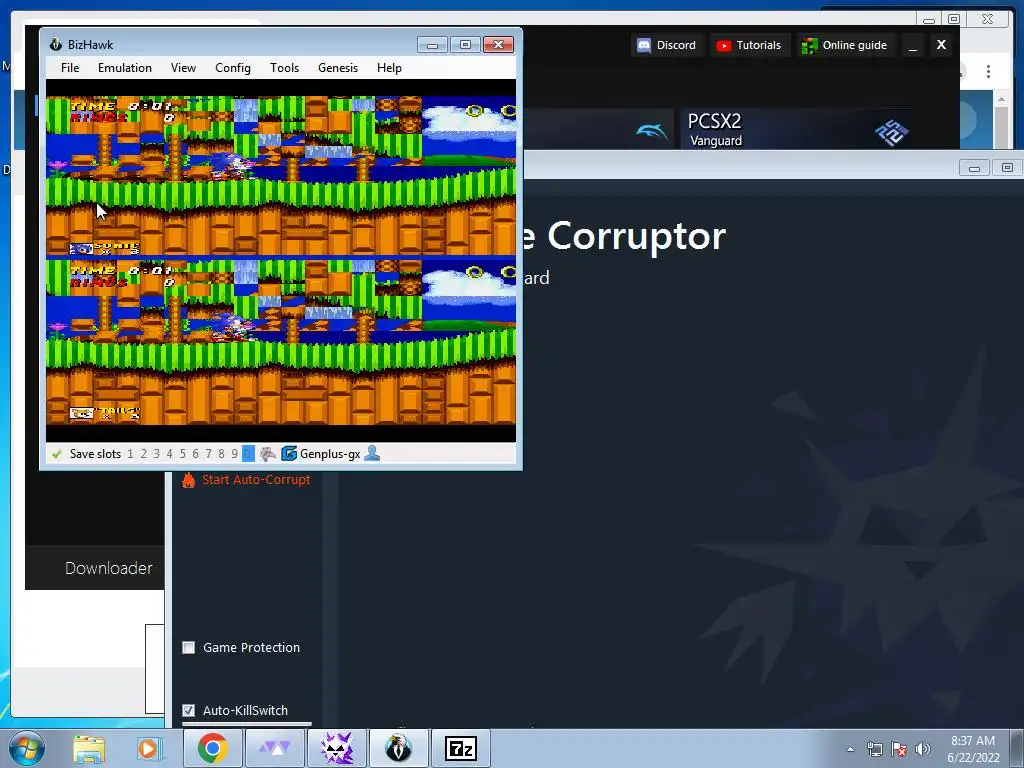Screen dimensions: 1024x768
Task: Switch to the BizHawk taskbar icon
Action: point(398,748)
